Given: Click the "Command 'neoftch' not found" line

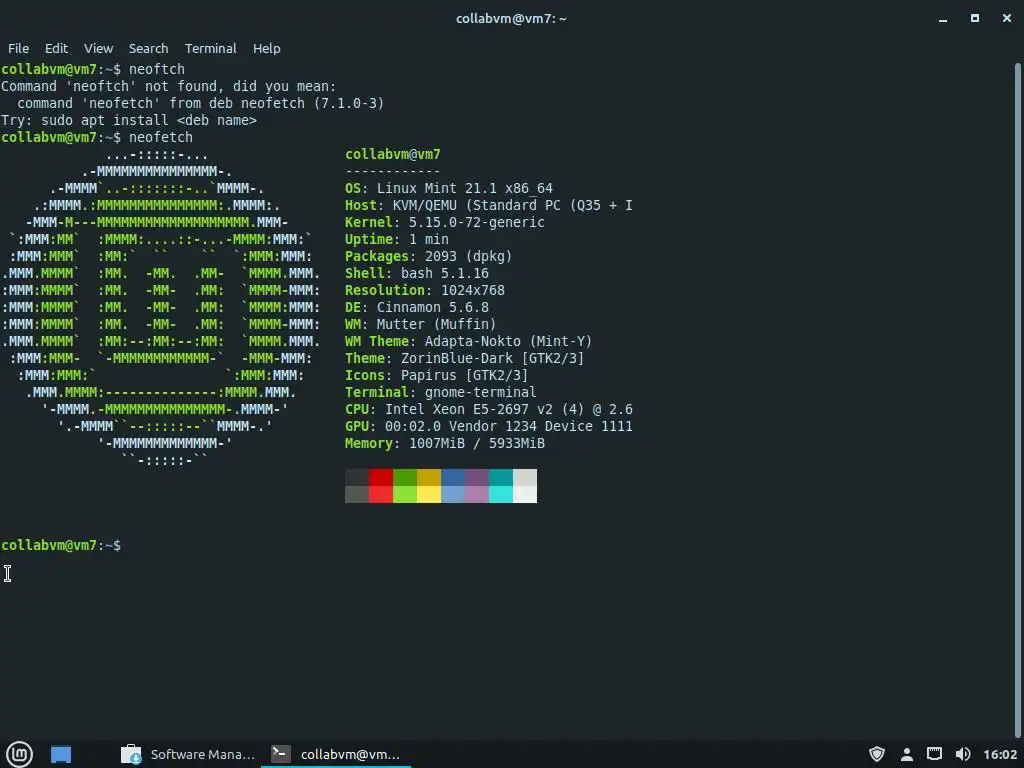Looking at the screenshot, I should [x=168, y=86].
